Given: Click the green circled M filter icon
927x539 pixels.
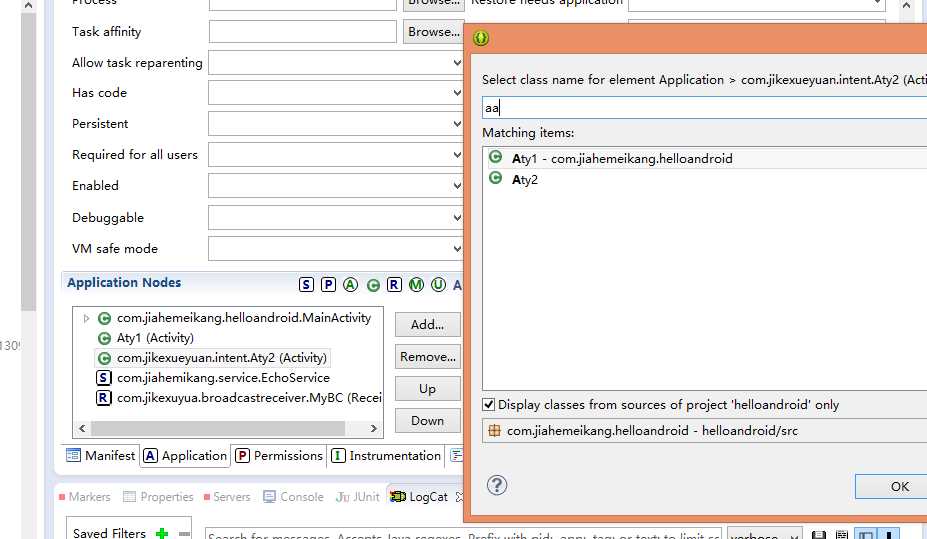Looking at the screenshot, I should (x=416, y=285).
